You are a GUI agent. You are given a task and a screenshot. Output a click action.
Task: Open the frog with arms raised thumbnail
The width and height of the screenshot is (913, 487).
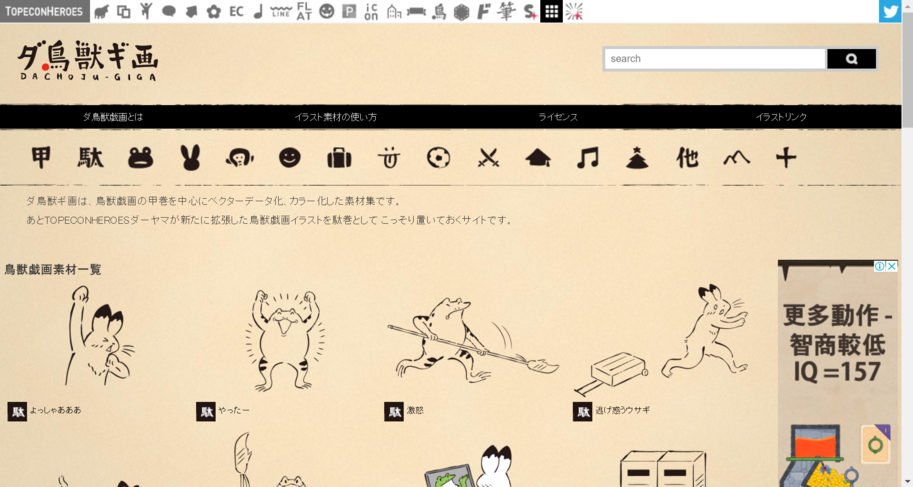pyautogui.click(x=284, y=341)
